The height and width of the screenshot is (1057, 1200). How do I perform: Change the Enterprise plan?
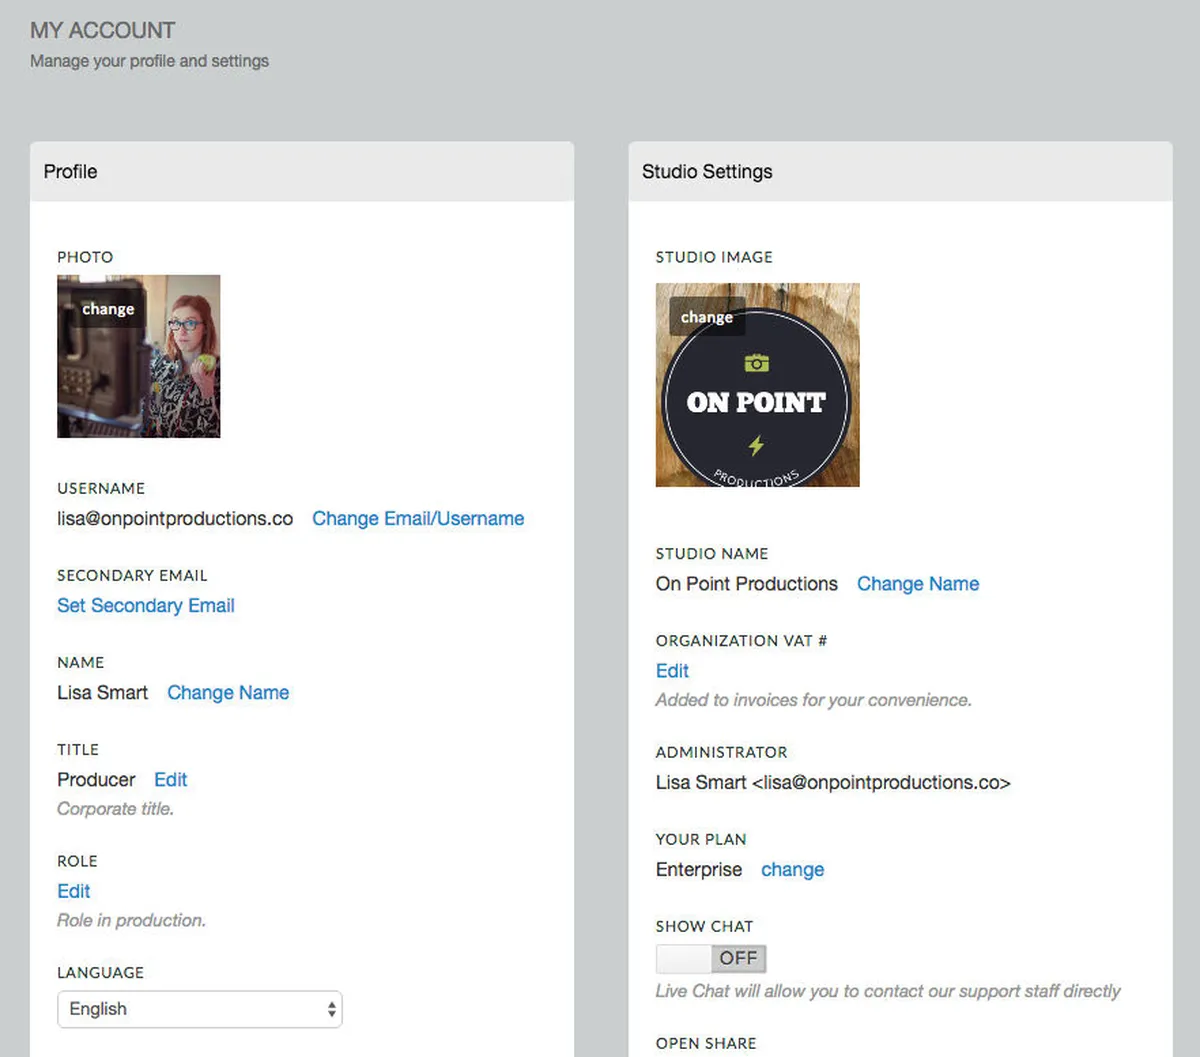(x=792, y=869)
